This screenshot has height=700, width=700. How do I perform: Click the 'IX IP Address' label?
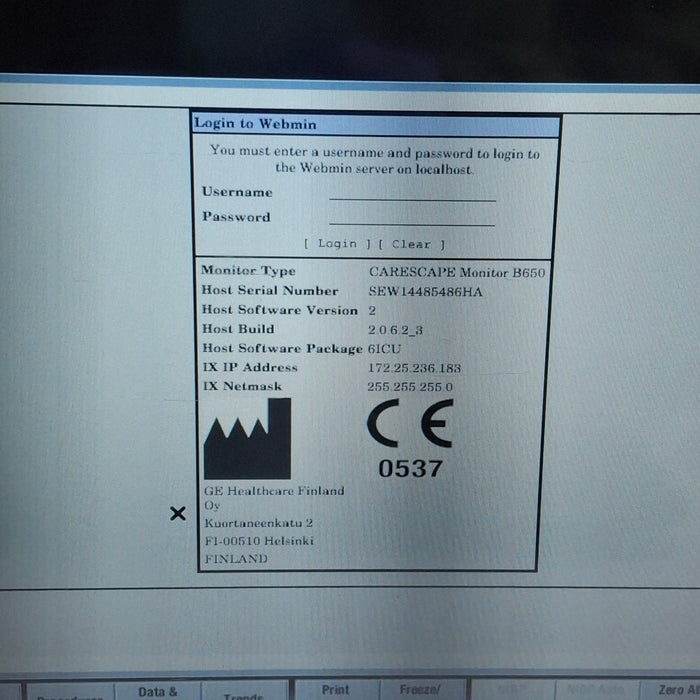point(250,367)
